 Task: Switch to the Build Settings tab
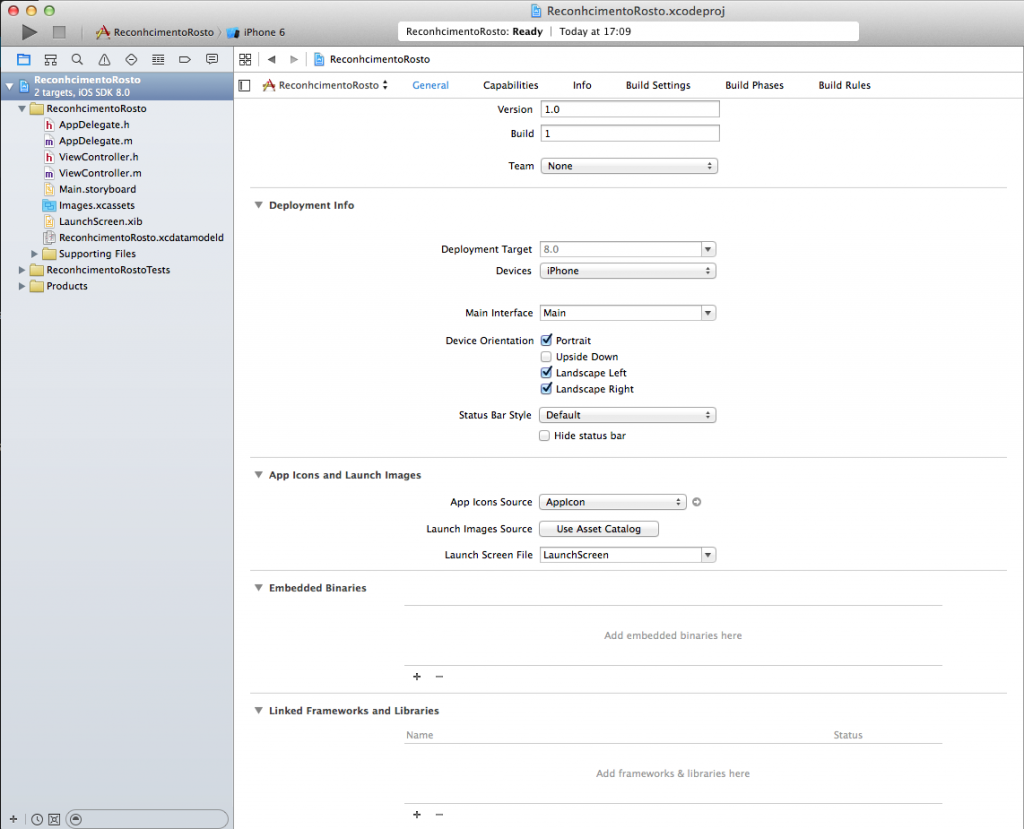click(657, 85)
